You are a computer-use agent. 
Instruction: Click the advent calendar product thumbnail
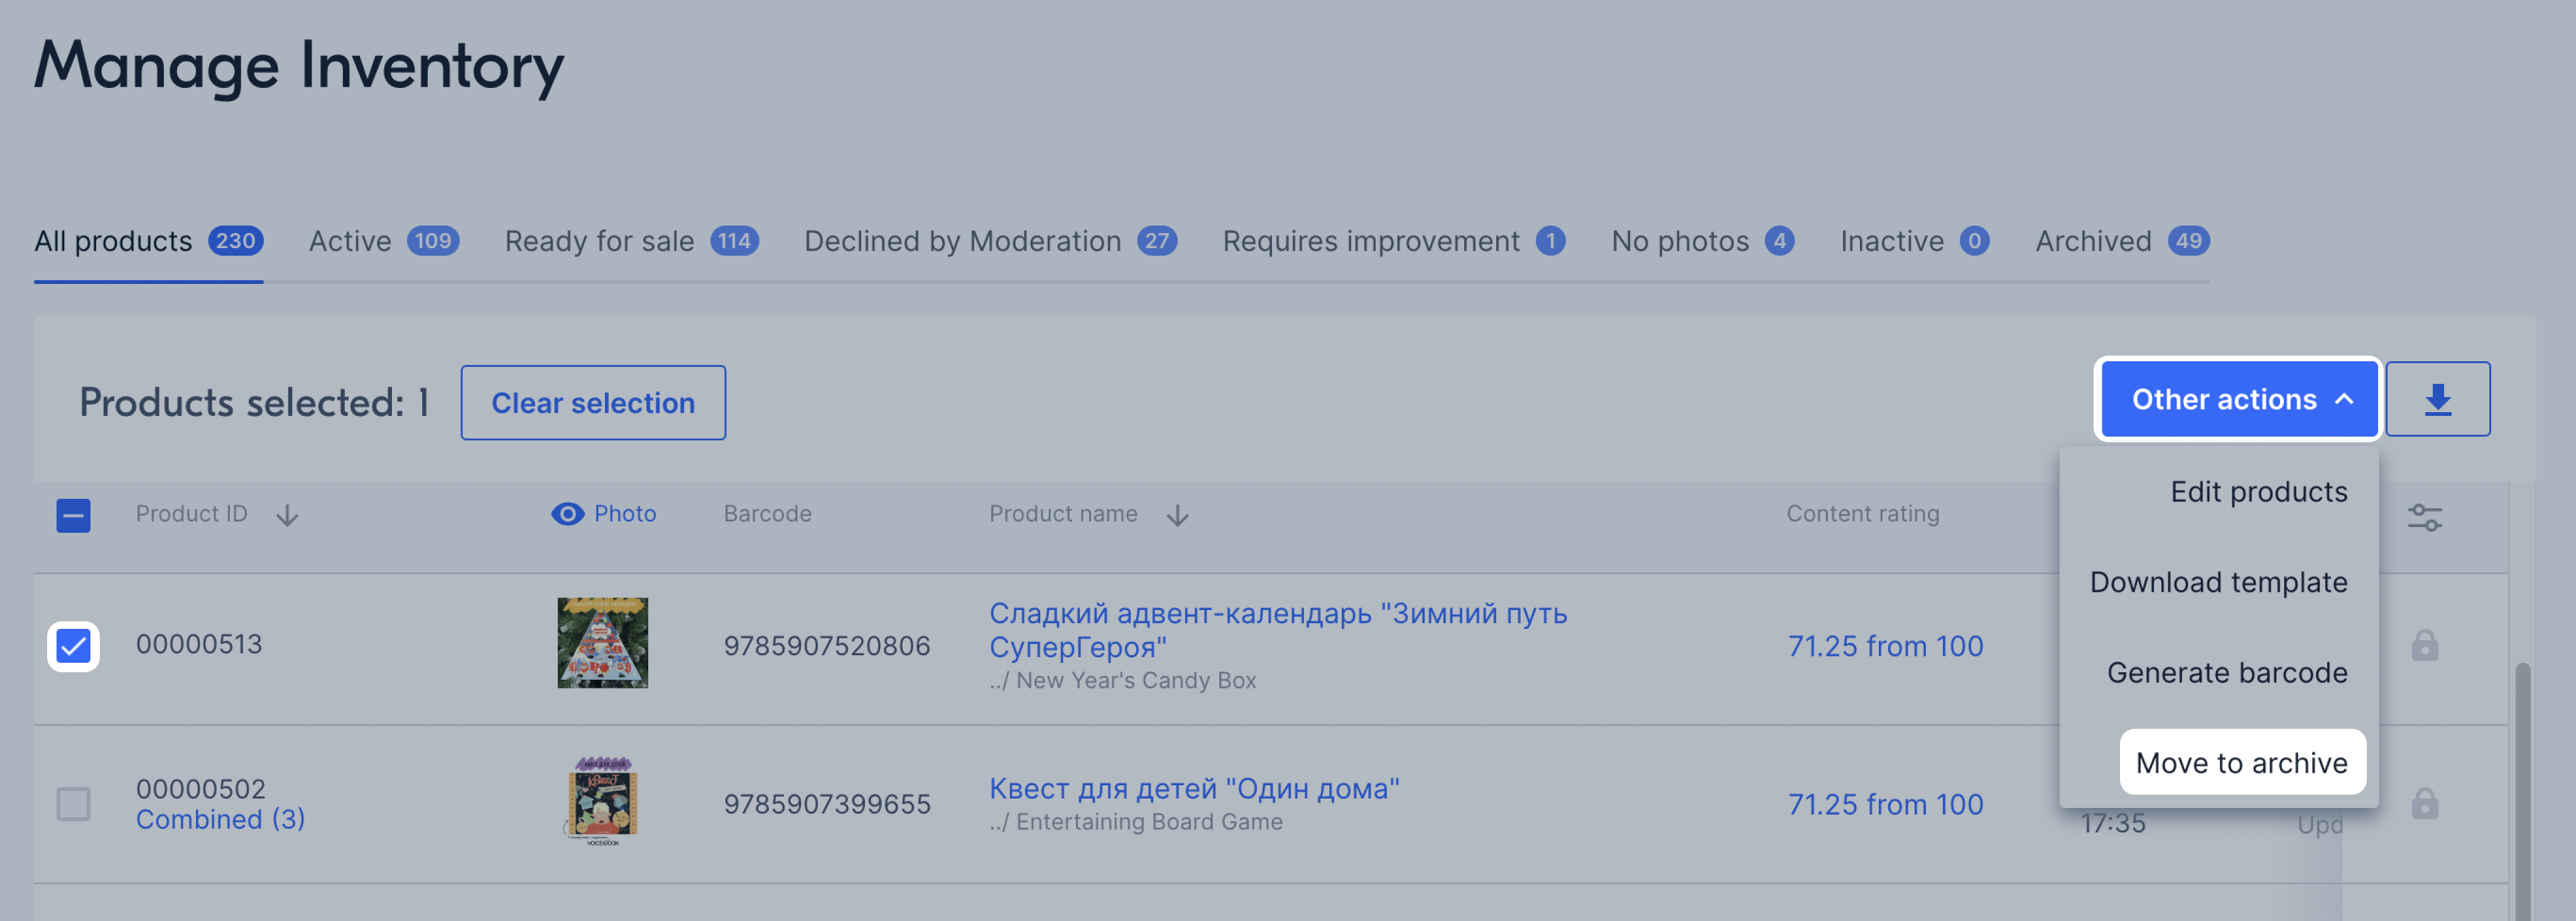(602, 643)
